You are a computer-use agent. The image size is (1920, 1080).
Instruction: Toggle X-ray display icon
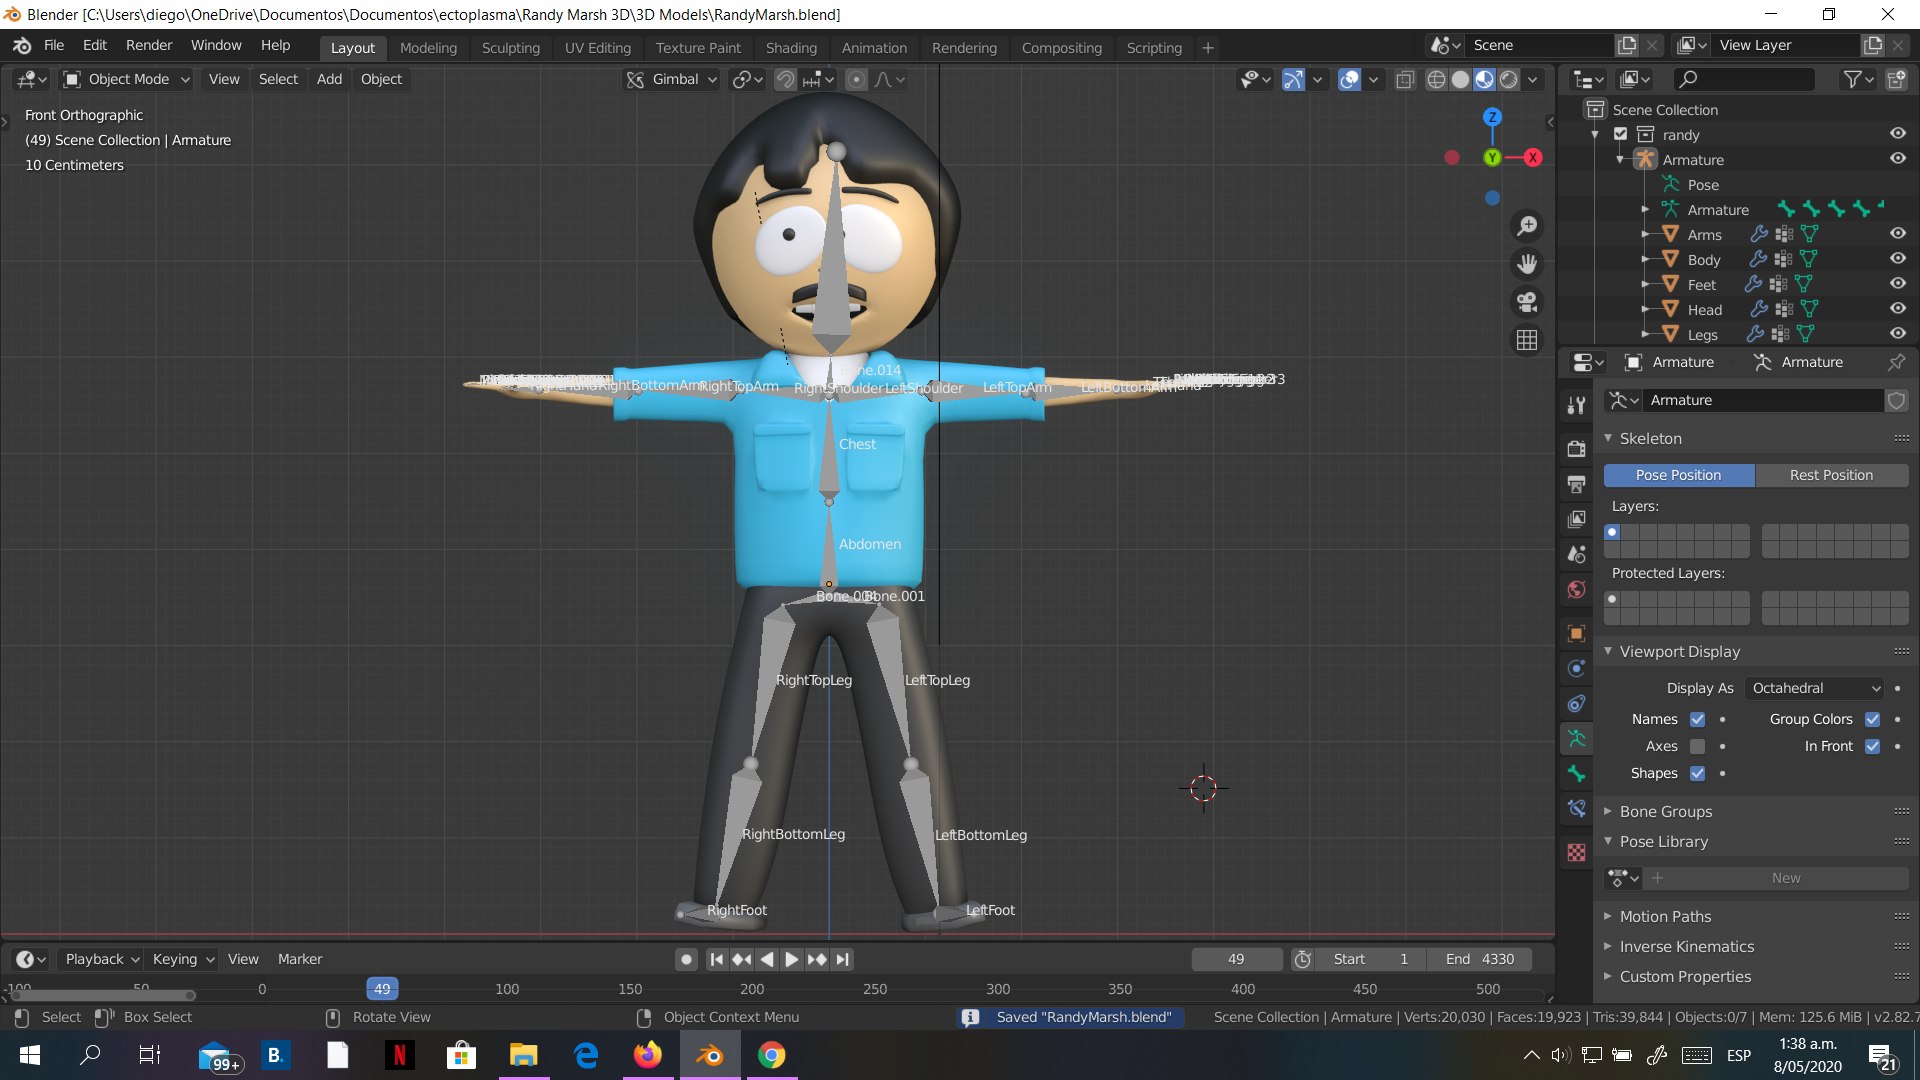(1405, 79)
